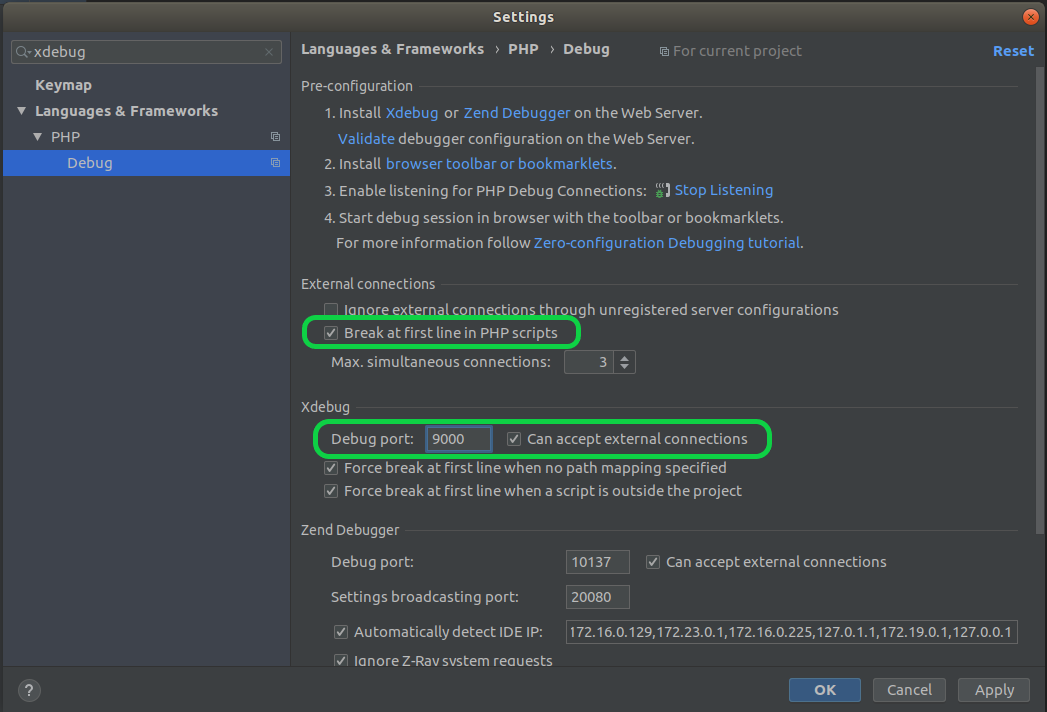Click the phone listening icon before Stop Listening
The height and width of the screenshot is (712, 1047).
pyautogui.click(x=662, y=190)
